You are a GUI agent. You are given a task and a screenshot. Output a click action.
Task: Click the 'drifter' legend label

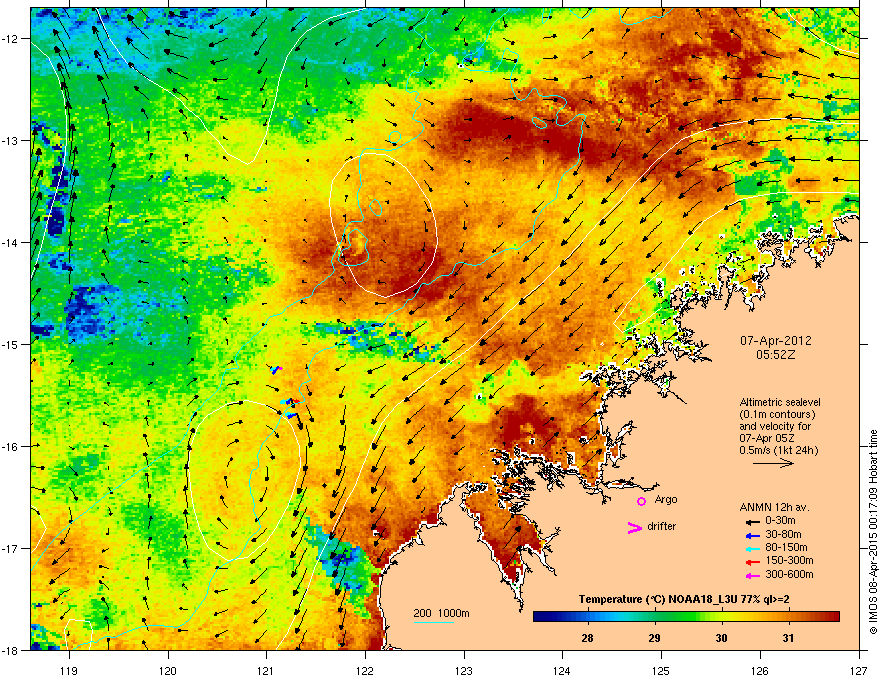click(662, 526)
